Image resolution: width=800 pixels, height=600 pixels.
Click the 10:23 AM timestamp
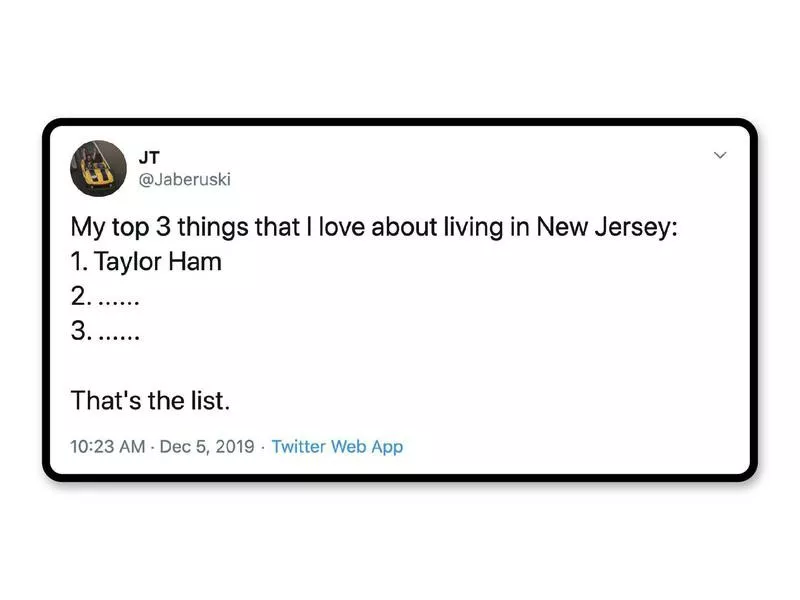(108, 447)
